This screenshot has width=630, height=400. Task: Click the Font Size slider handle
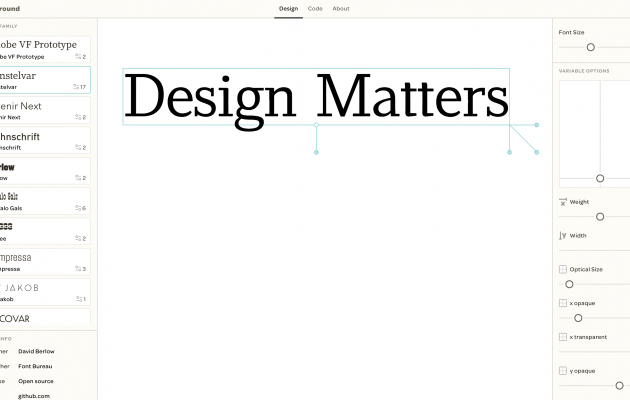590,47
